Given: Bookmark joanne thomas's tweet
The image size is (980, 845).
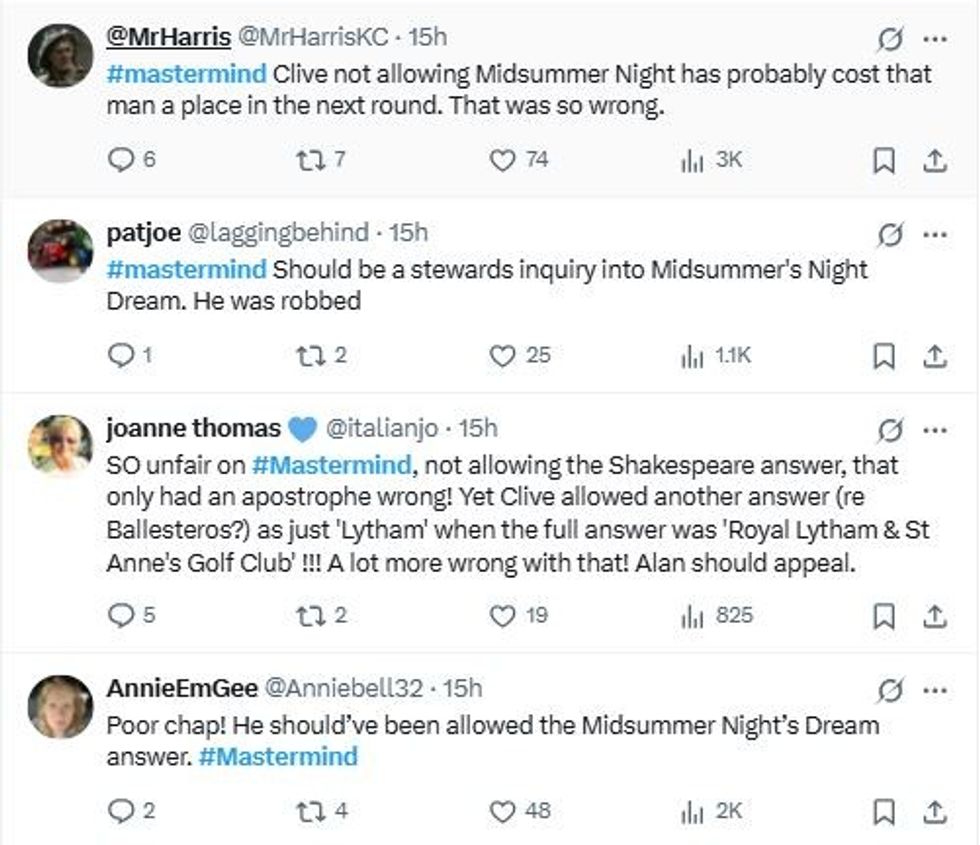Looking at the screenshot, I should click(x=885, y=614).
